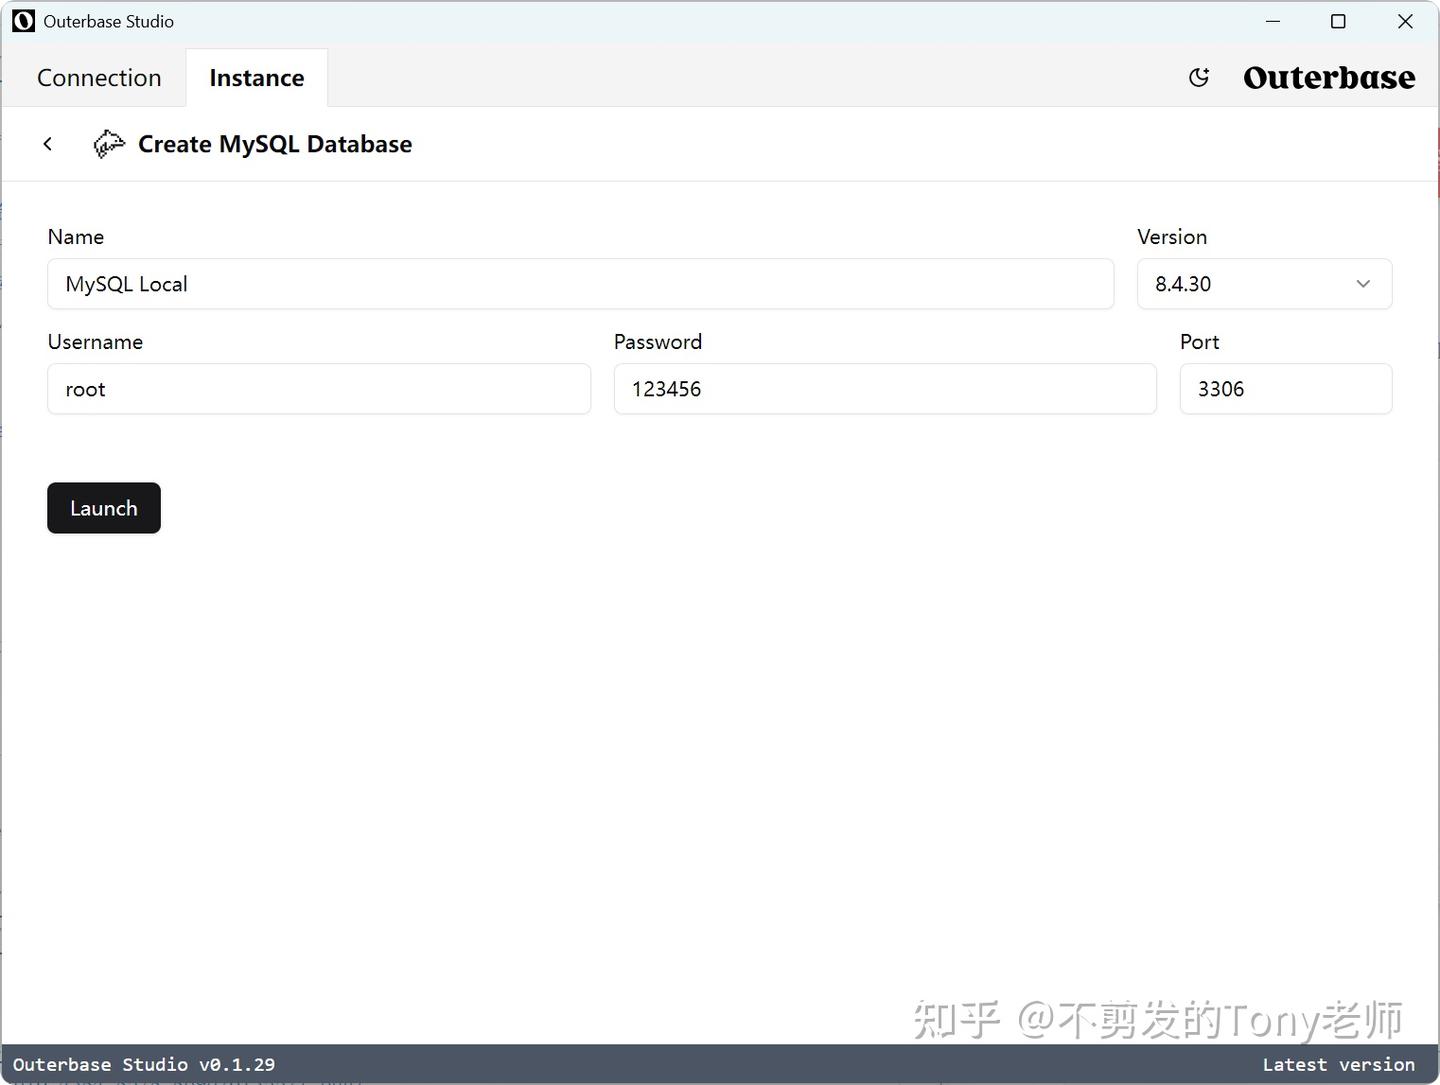Minimize the Outerbase Studio window
1440x1085 pixels.
[x=1273, y=21]
